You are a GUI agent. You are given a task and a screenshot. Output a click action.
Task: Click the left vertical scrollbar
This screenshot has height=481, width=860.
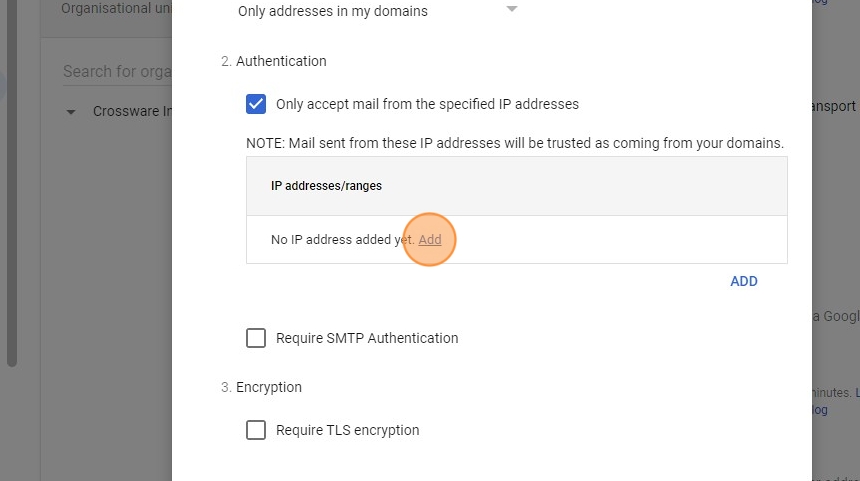[12, 200]
